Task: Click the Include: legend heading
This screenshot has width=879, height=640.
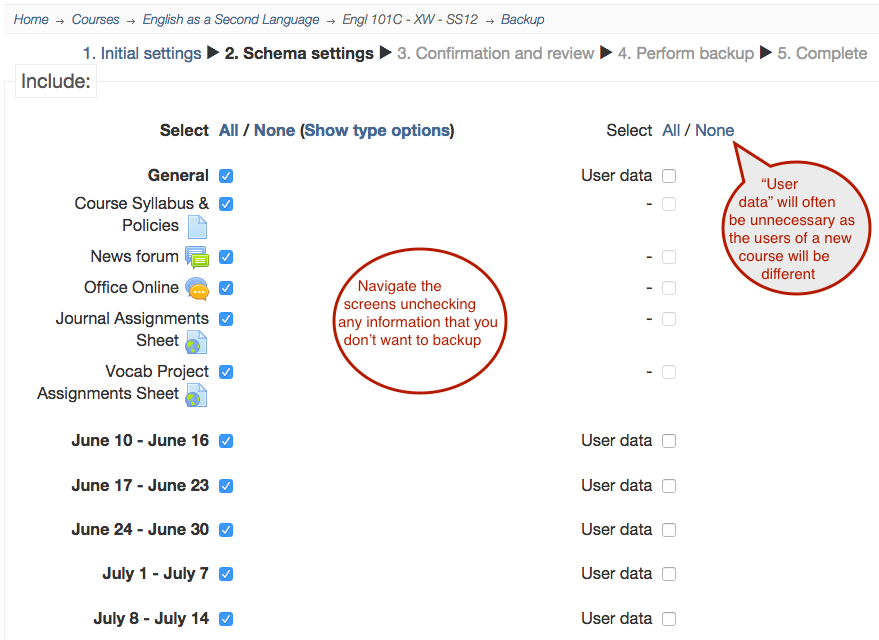Action: tap(55, 82)
